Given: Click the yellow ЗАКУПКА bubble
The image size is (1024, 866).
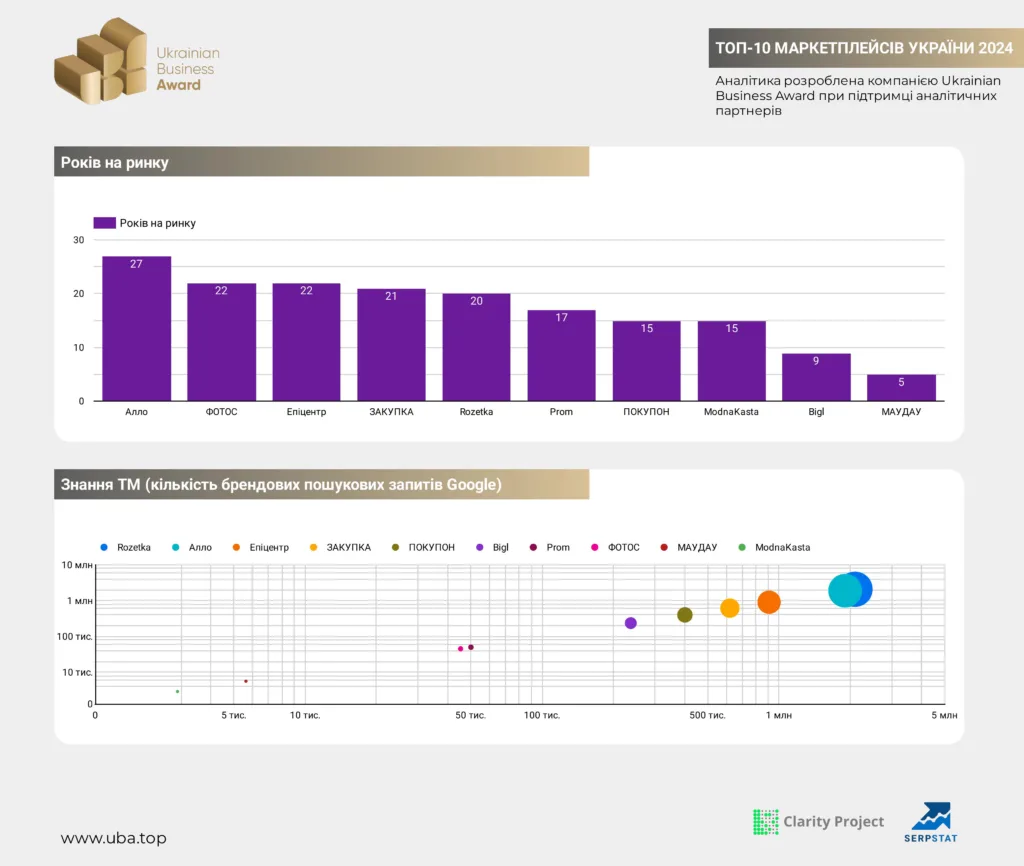Looking at the screenshot, I should (x=729, y=608).
